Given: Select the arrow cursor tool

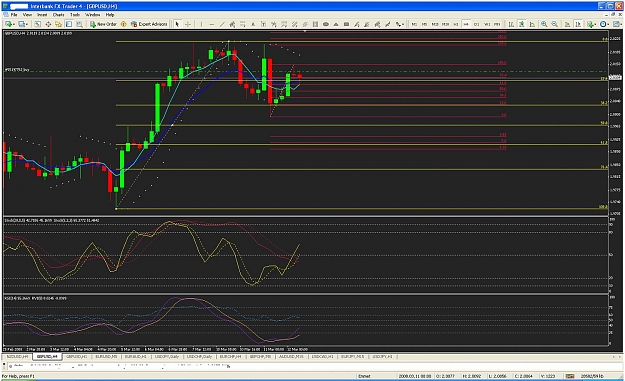Looking at the screenshot, I should click(x=177, y=24).
